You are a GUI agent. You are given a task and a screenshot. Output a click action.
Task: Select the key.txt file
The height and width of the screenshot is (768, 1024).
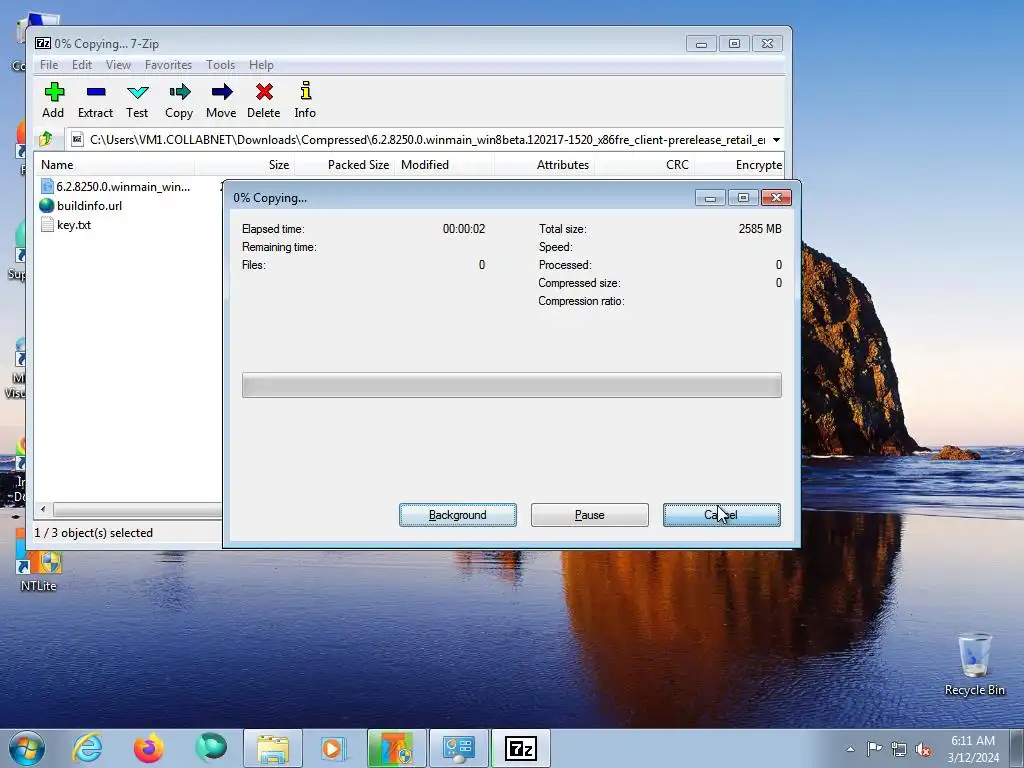click(66, 225)
